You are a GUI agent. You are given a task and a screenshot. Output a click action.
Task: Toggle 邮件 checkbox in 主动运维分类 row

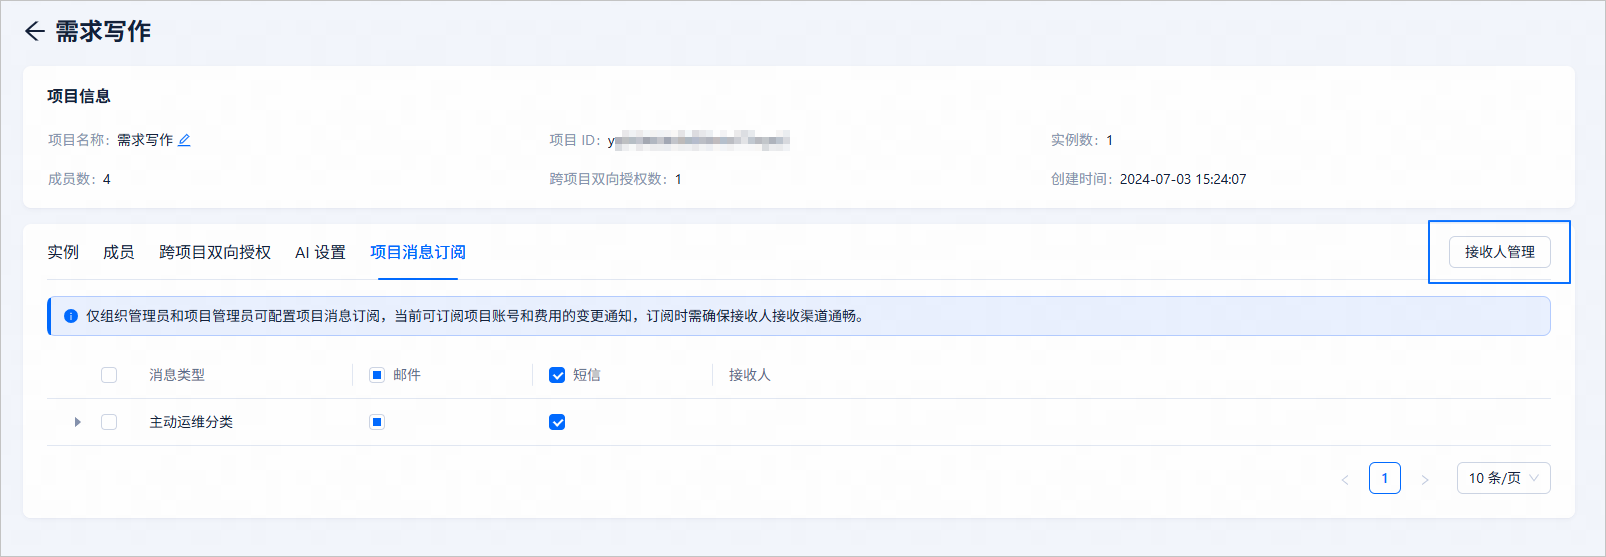pos(377,422)
